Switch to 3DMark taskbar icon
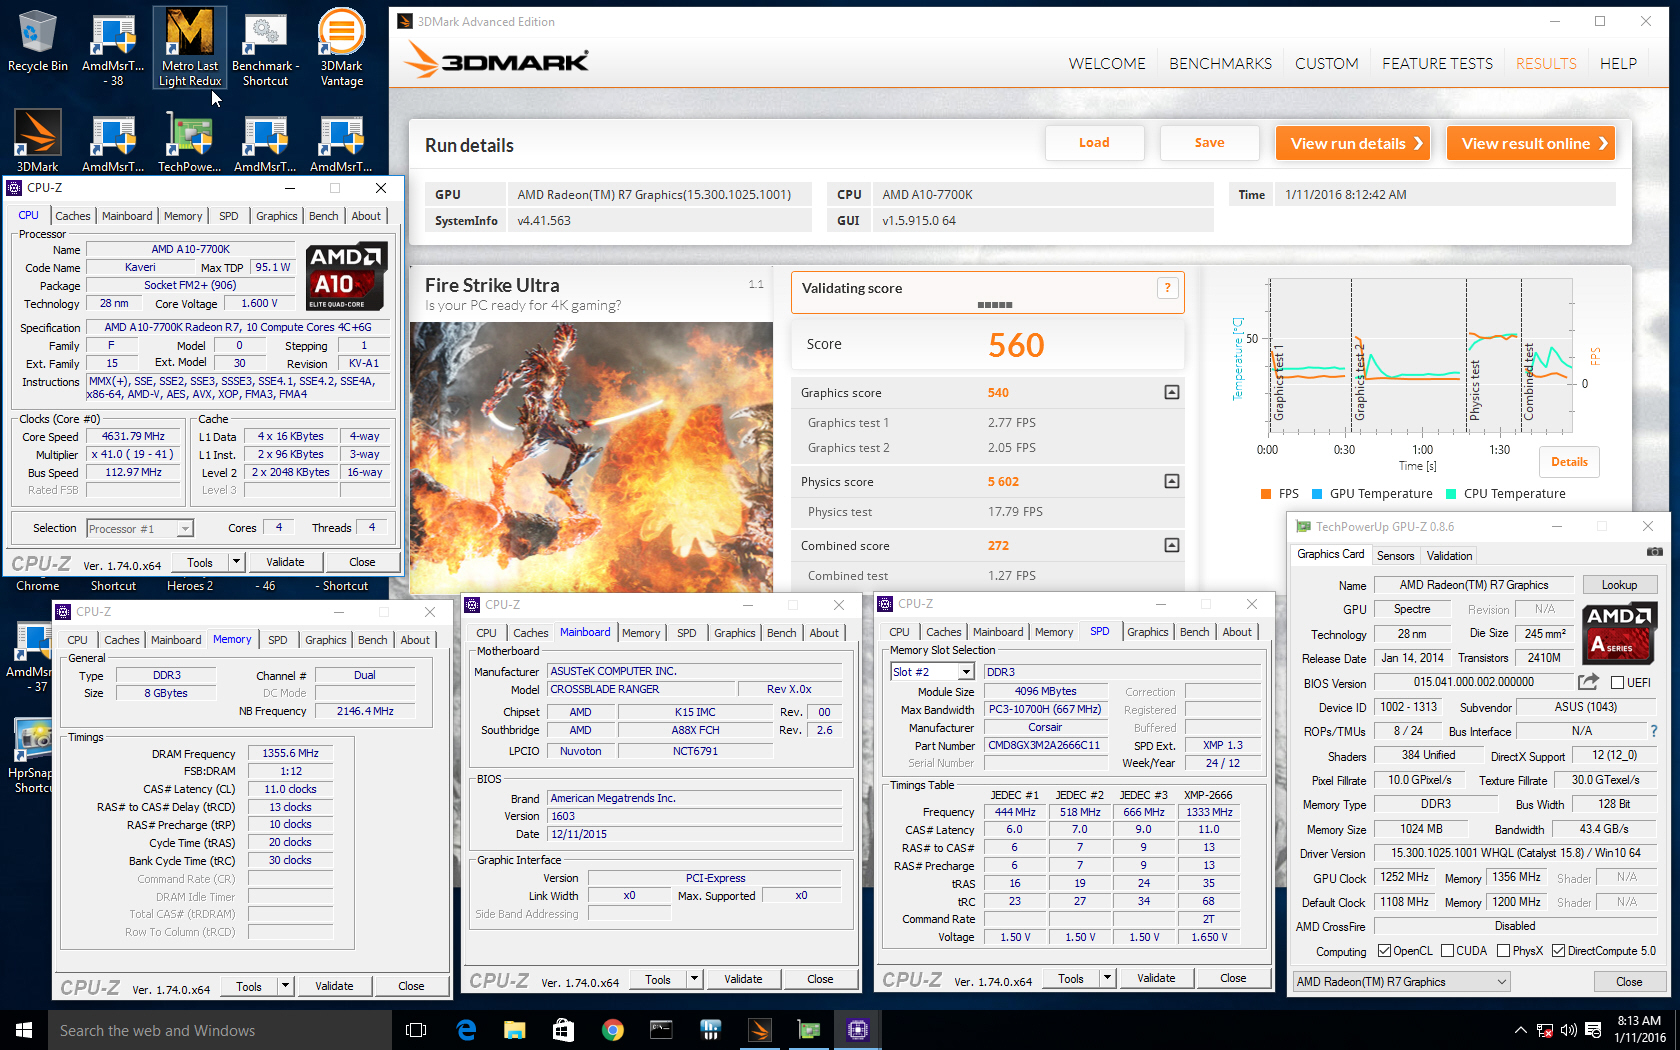Image resolution: width=1680 pixels, height=1050 pixels. click(x=759, y=1030)
